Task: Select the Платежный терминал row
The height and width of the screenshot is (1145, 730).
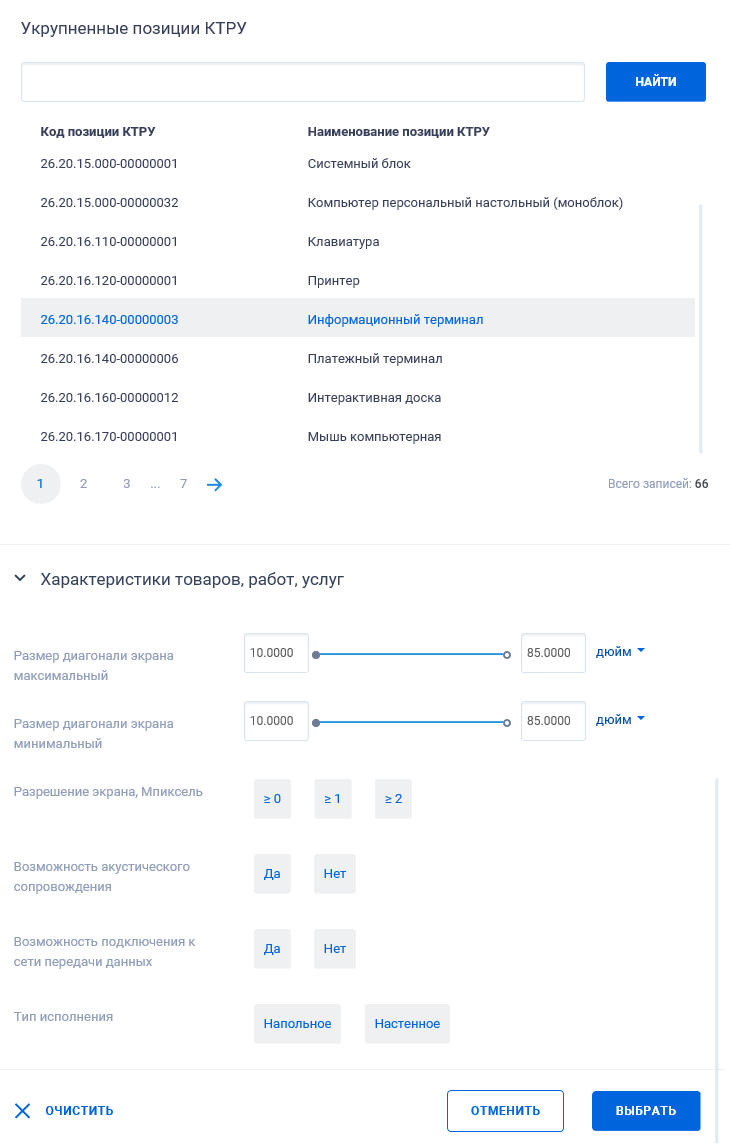Action: click(x=358, y=359)
